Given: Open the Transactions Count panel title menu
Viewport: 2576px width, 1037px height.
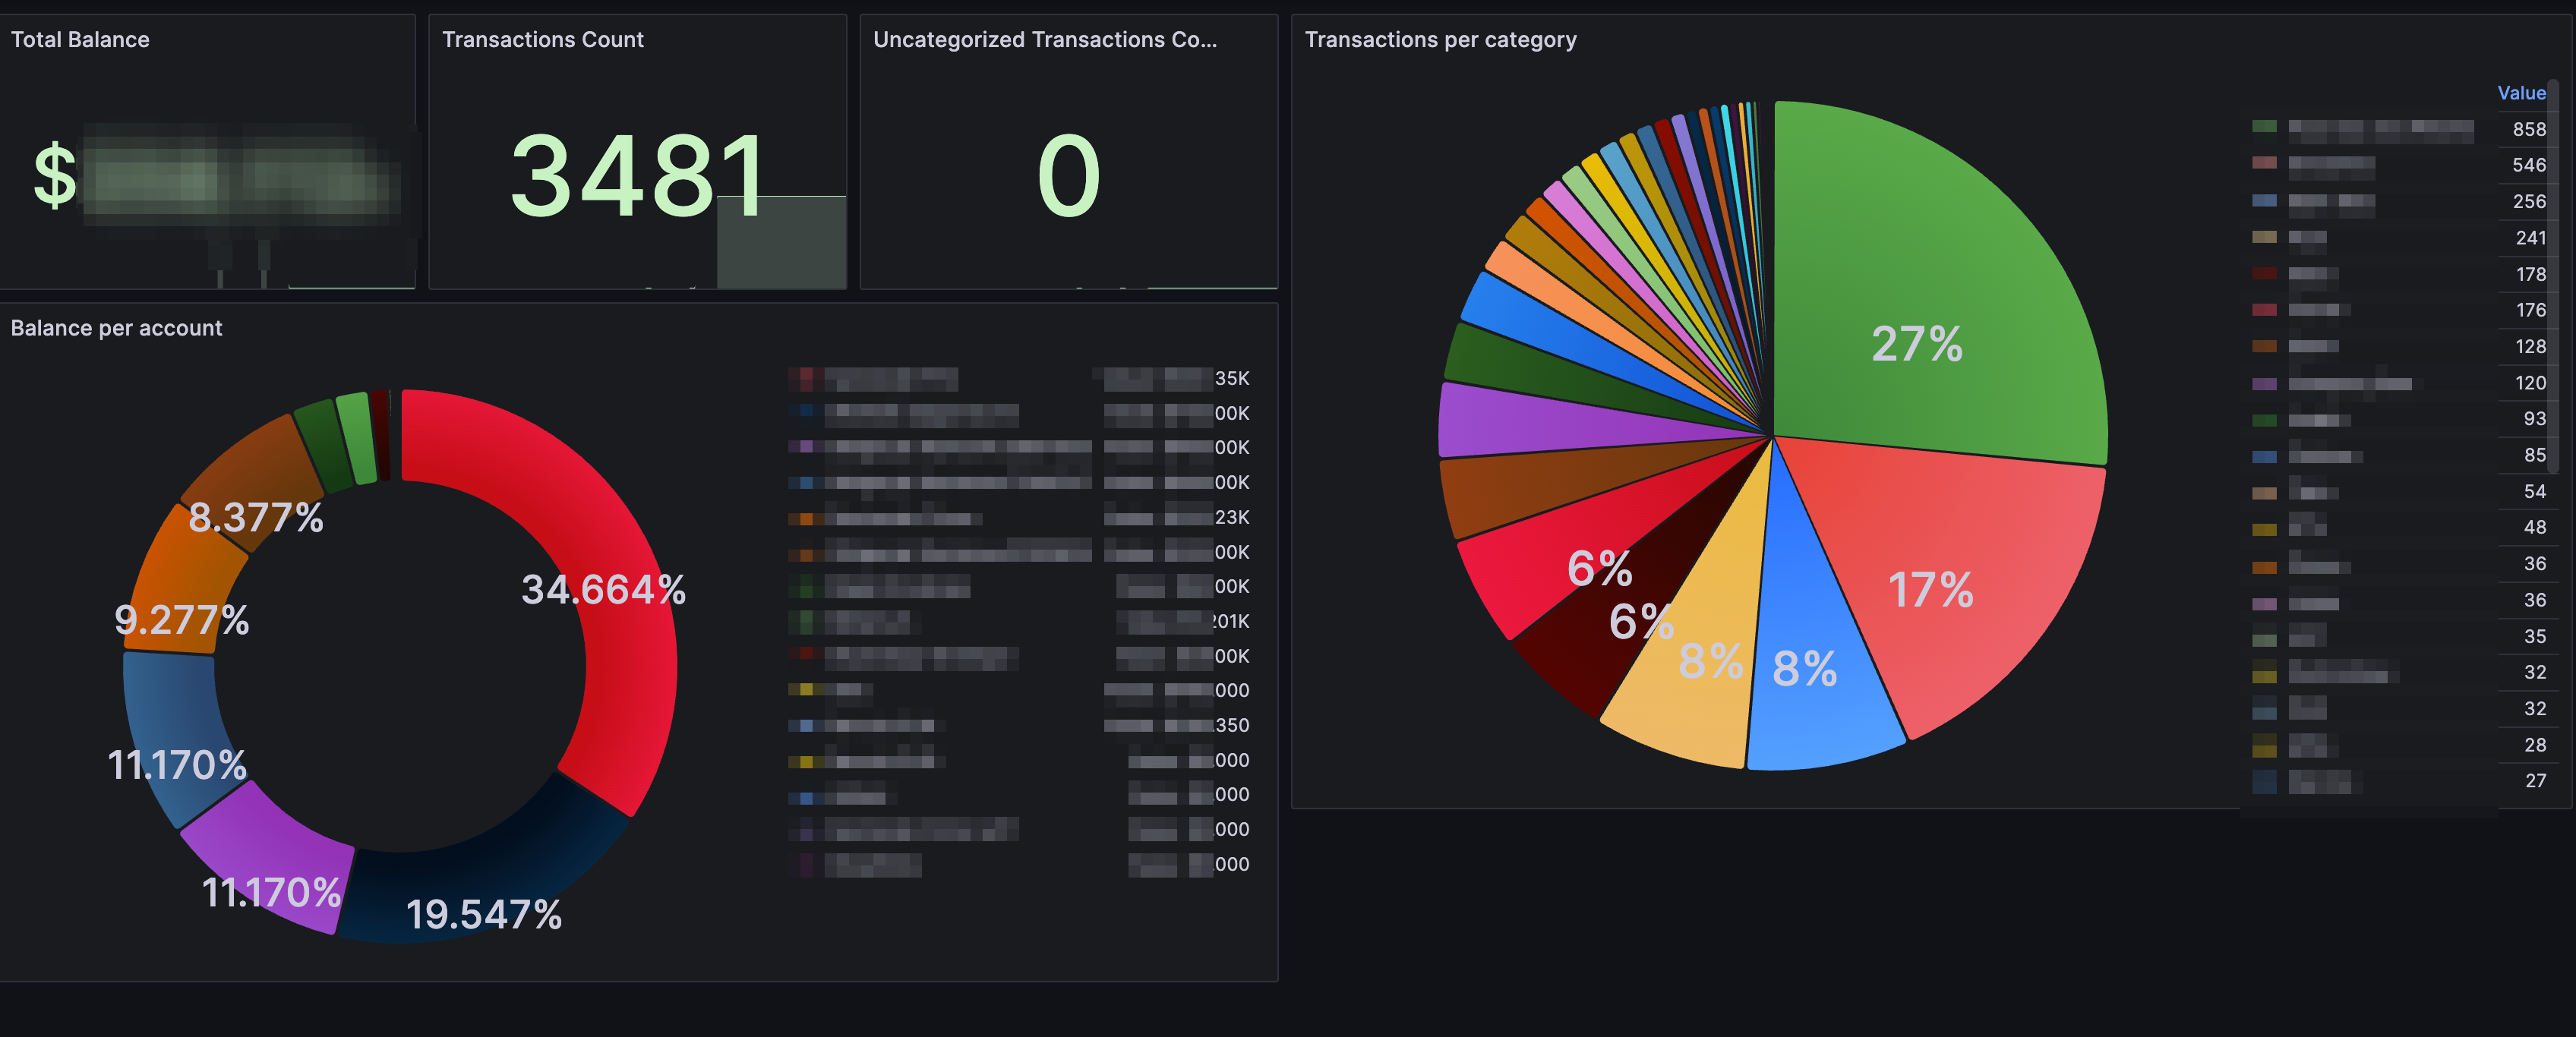Looking at the screenshot, I should tap(542, 40).
